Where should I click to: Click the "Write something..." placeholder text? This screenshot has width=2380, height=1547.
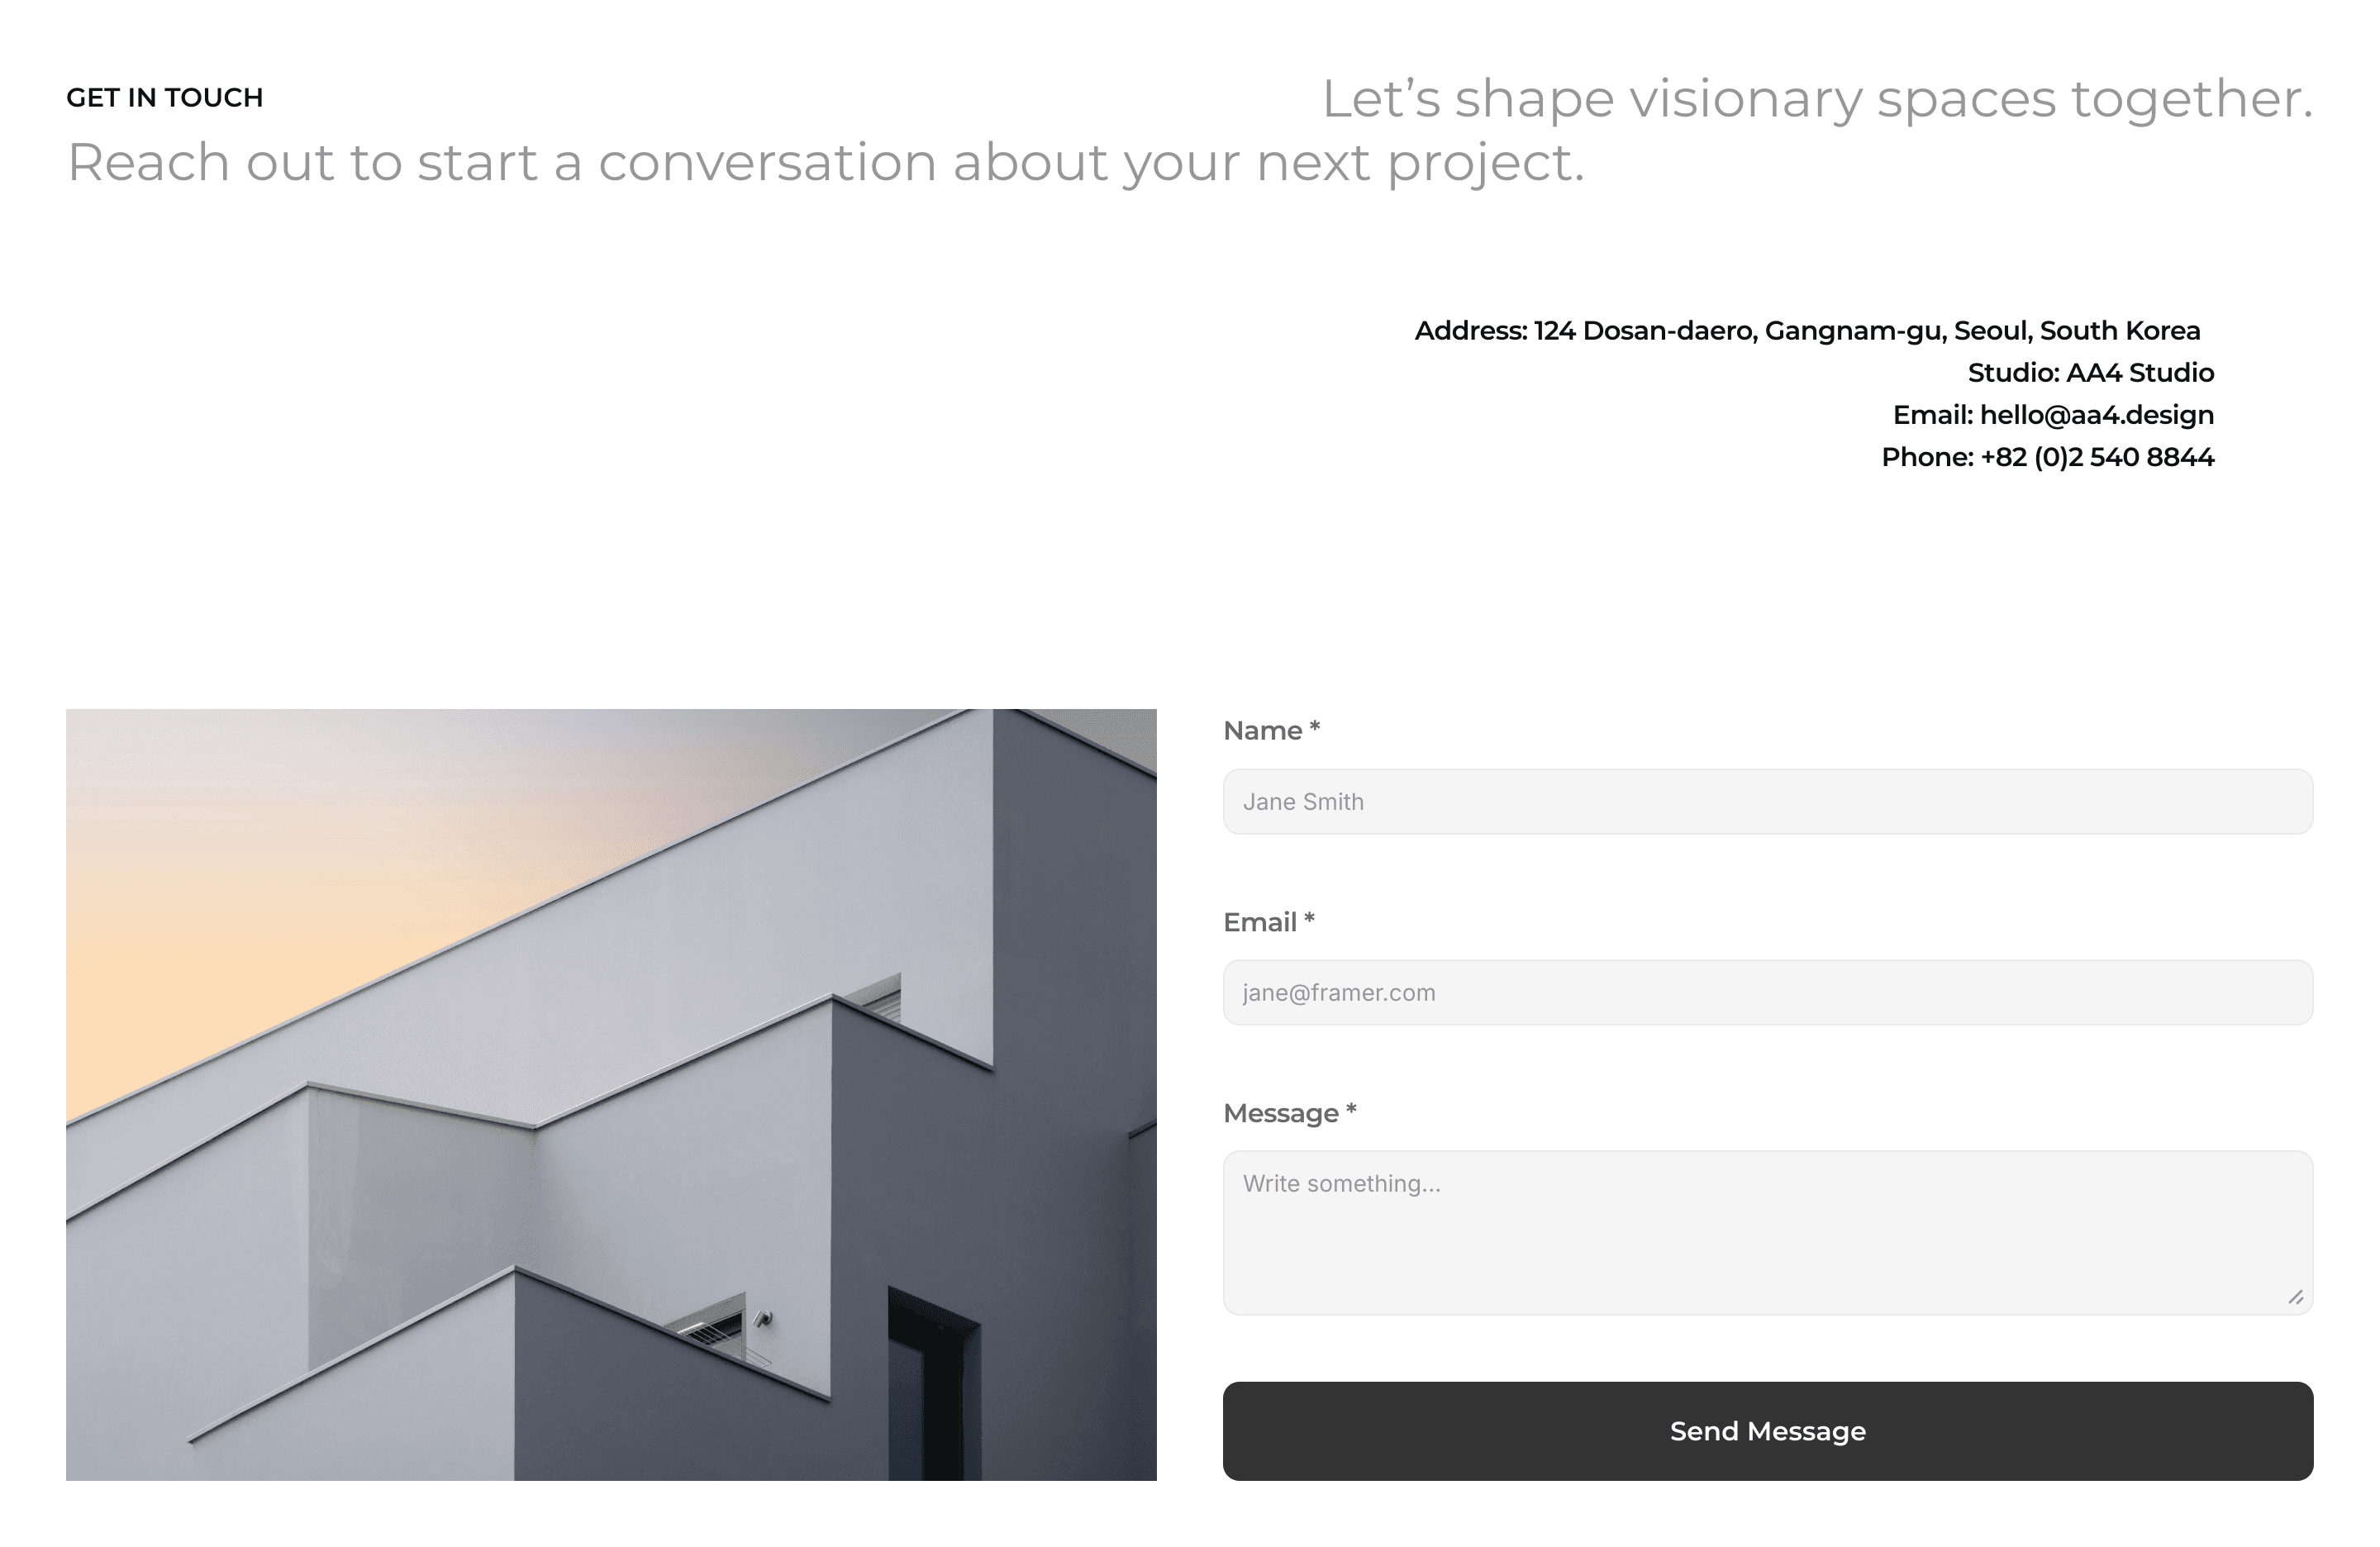pyautogui.click(x=1342, y=1184)
